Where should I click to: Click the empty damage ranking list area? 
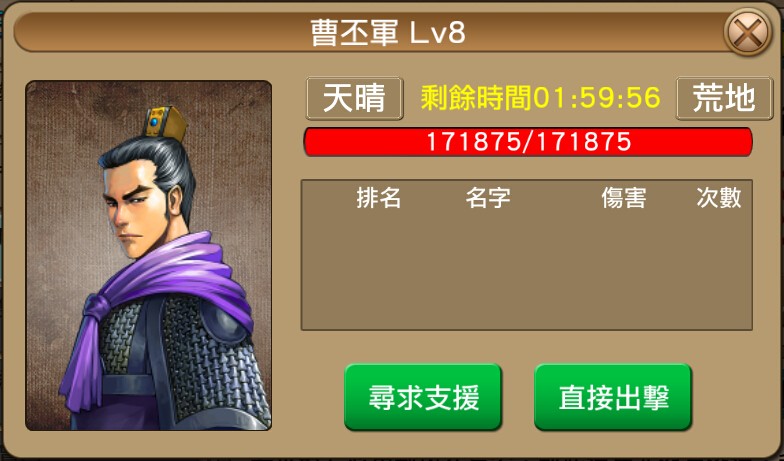526,270
